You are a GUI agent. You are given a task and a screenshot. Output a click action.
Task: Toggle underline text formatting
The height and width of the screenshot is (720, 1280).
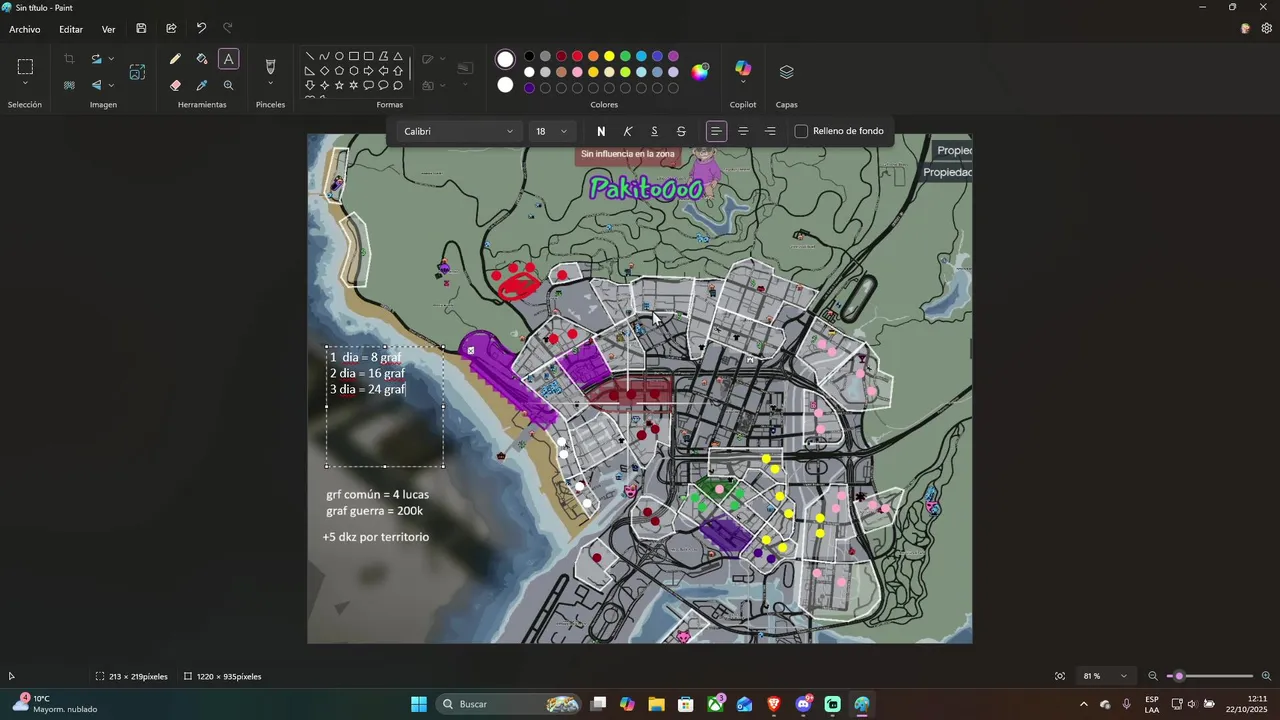654,131
